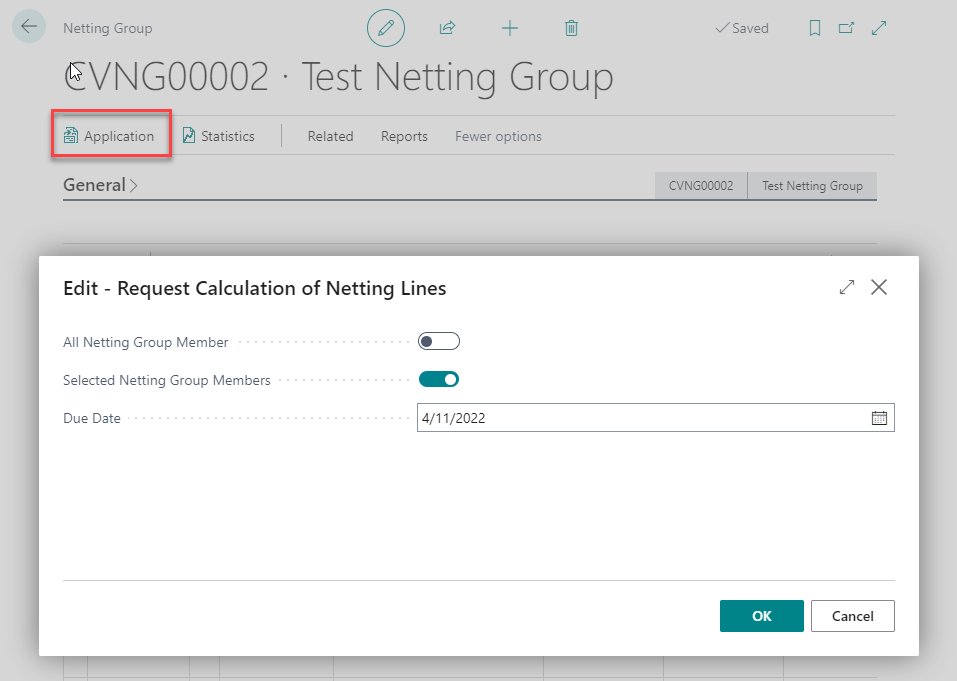Click the back arrow button

click(29, 27)
